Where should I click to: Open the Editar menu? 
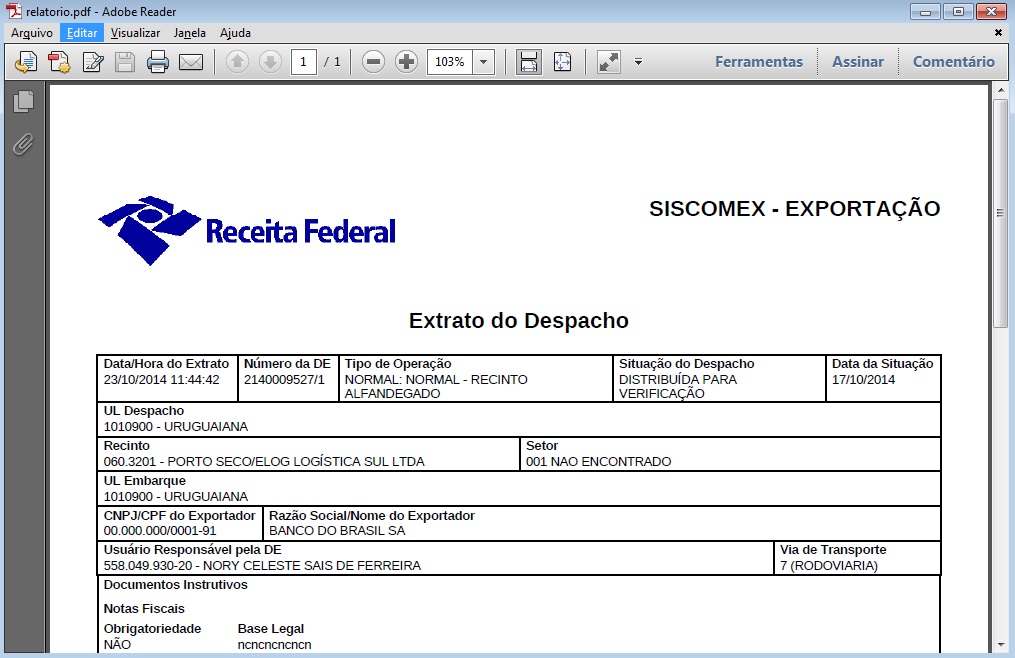[x=82, y=33]
